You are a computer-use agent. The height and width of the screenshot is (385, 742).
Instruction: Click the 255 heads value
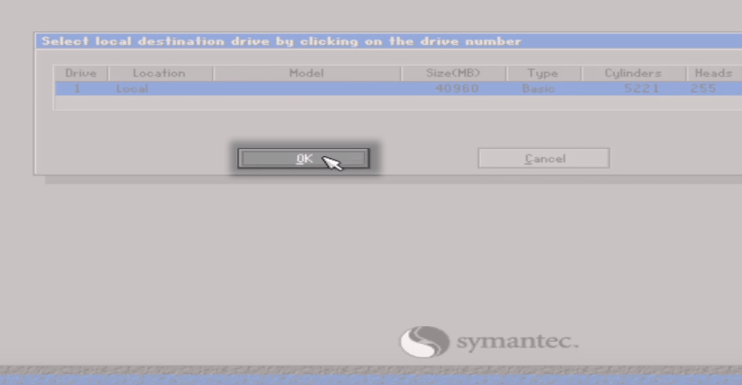703,88
